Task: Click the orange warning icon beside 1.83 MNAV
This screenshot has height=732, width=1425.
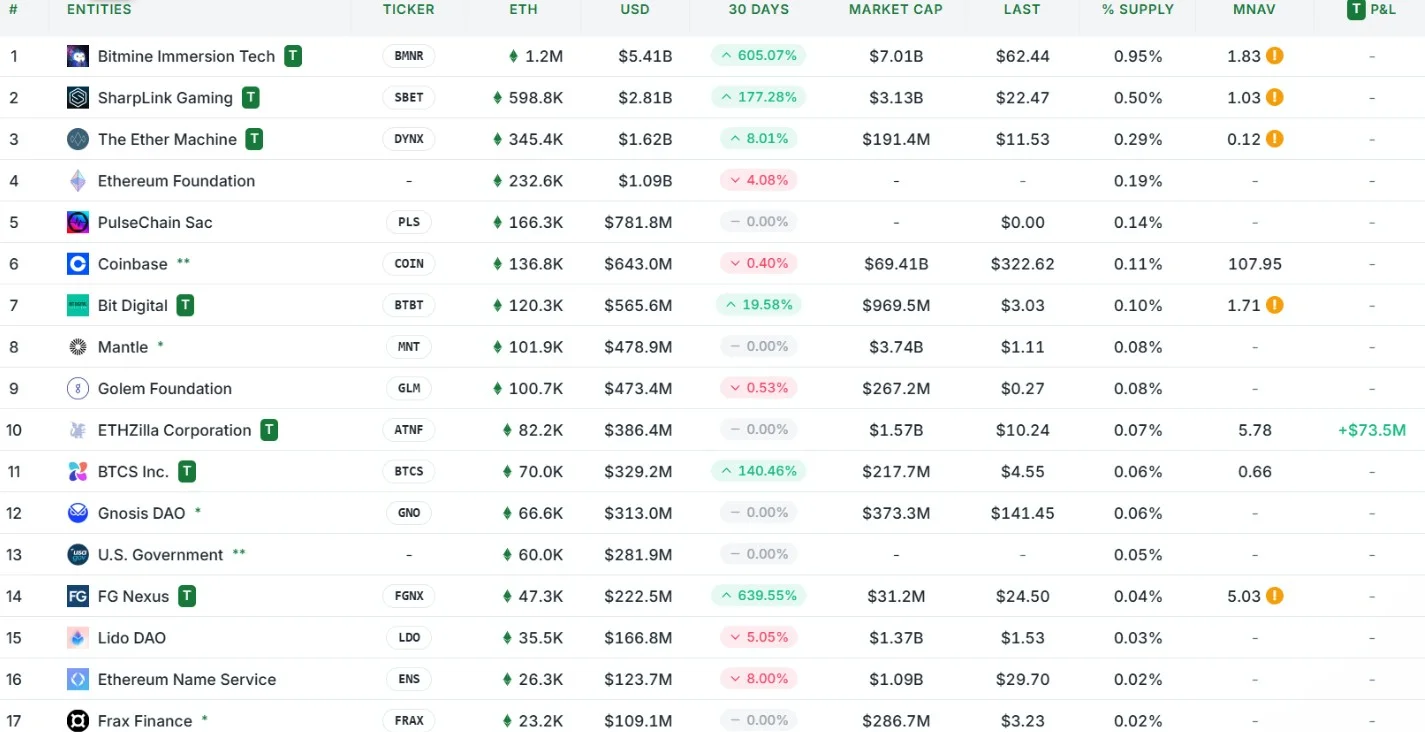Action: pyautogui.click(x=1274, y=56)
